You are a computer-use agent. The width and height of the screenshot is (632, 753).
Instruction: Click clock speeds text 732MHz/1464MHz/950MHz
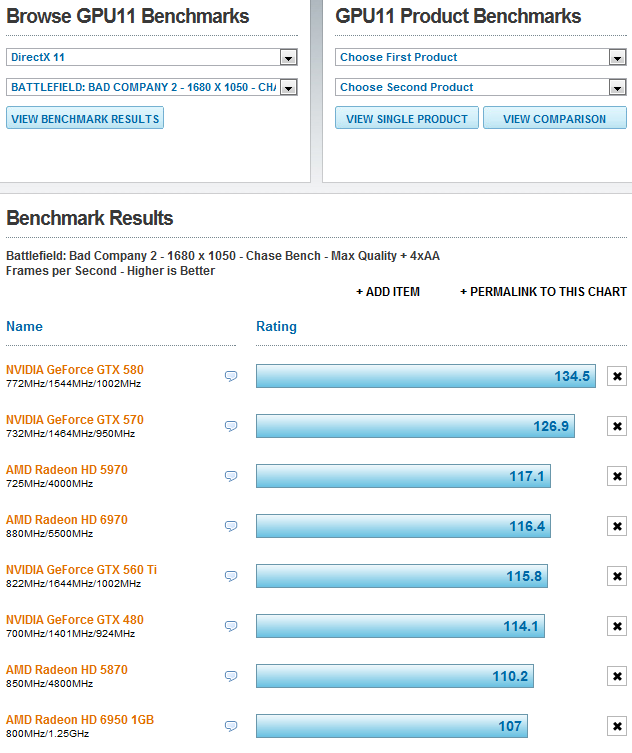71,434
